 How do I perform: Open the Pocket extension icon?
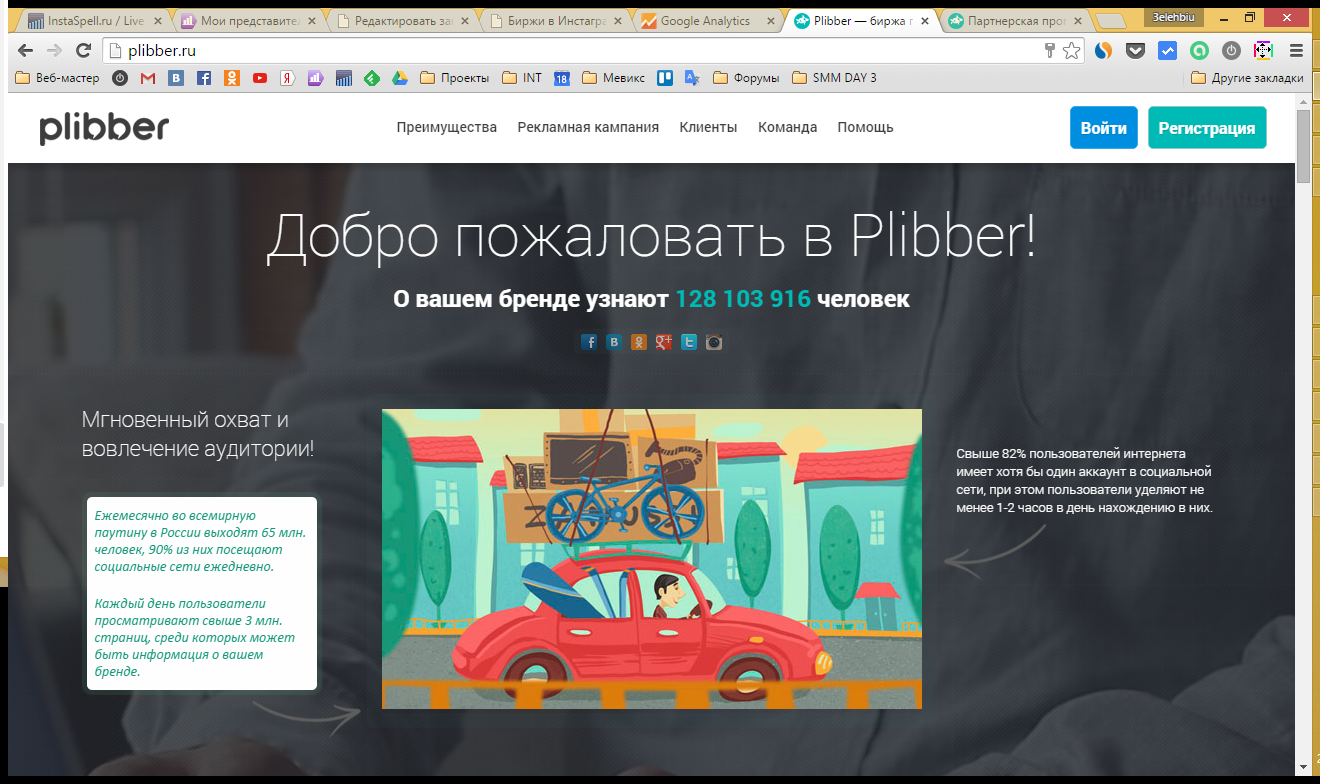click(x=1135, y=50)
